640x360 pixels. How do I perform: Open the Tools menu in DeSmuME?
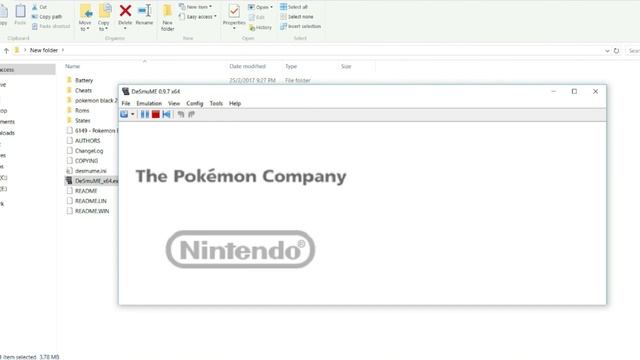pos(216,103)
